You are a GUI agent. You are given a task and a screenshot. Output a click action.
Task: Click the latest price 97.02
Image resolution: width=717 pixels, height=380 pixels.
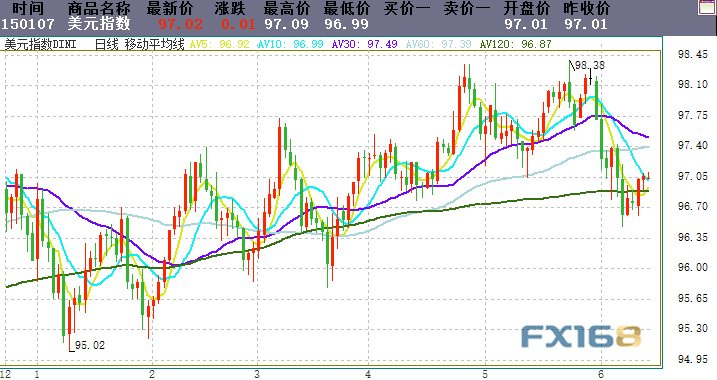click(x=181, y=24)
